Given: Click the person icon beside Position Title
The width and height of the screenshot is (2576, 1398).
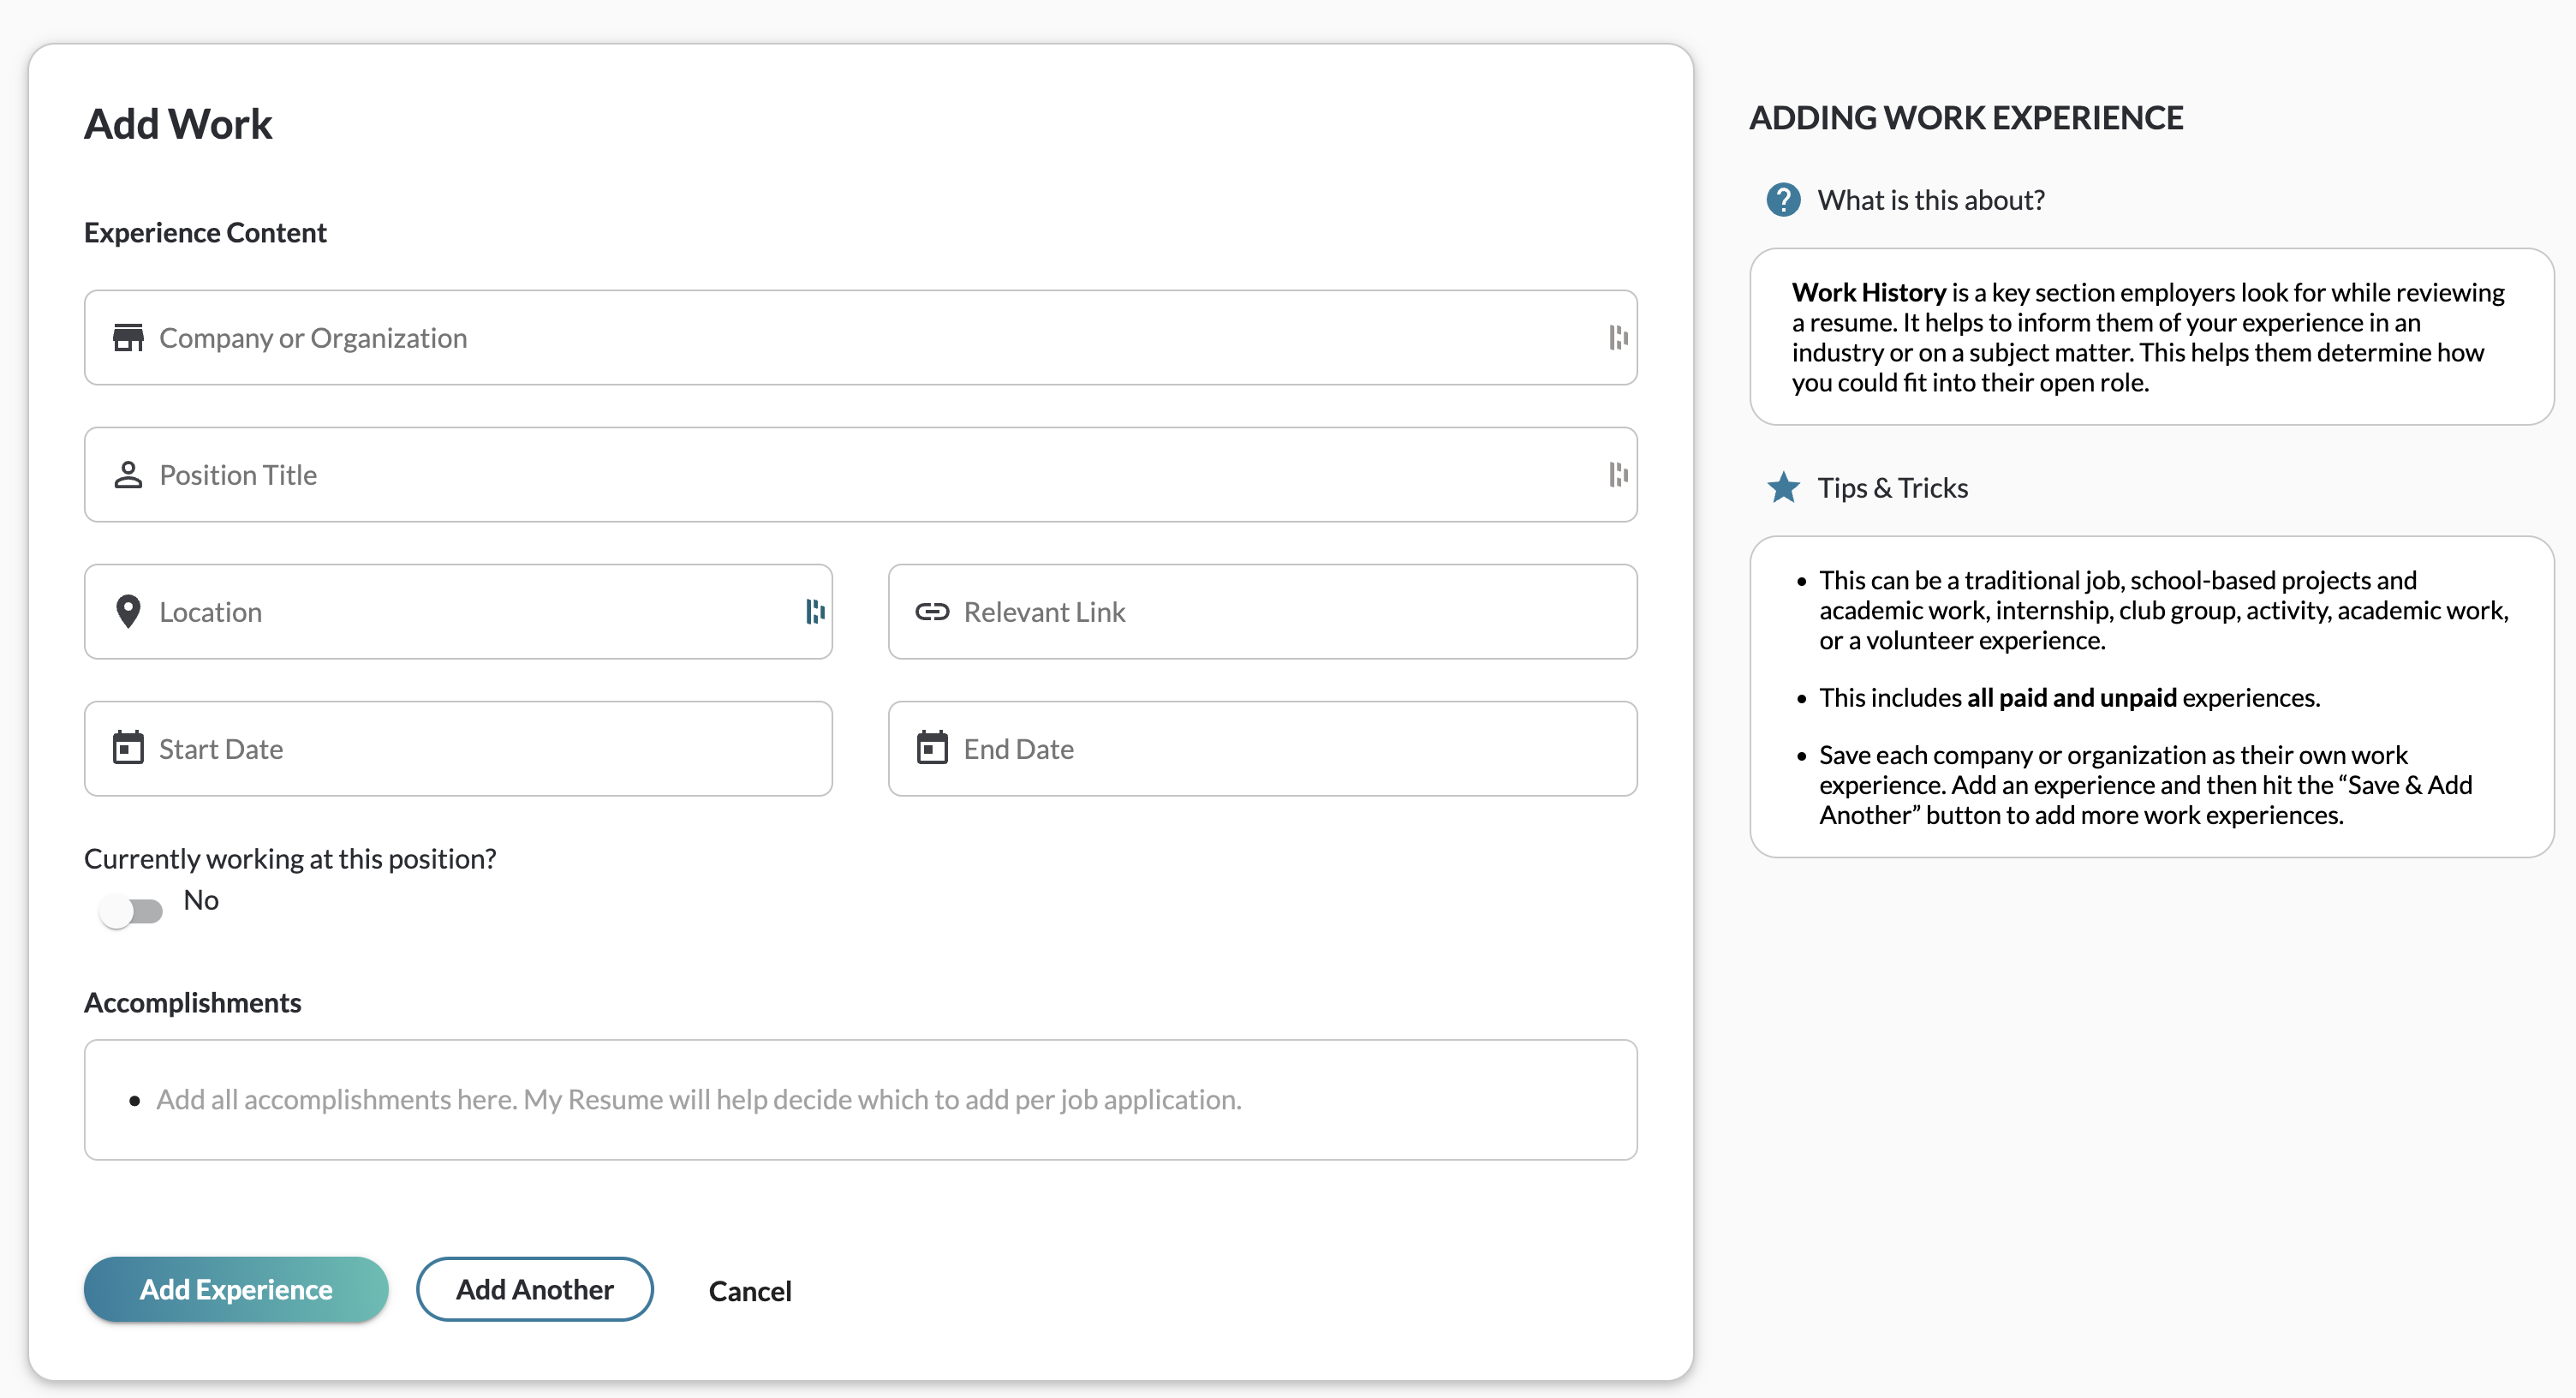Looking at the screenshot, I should [128, 475].
